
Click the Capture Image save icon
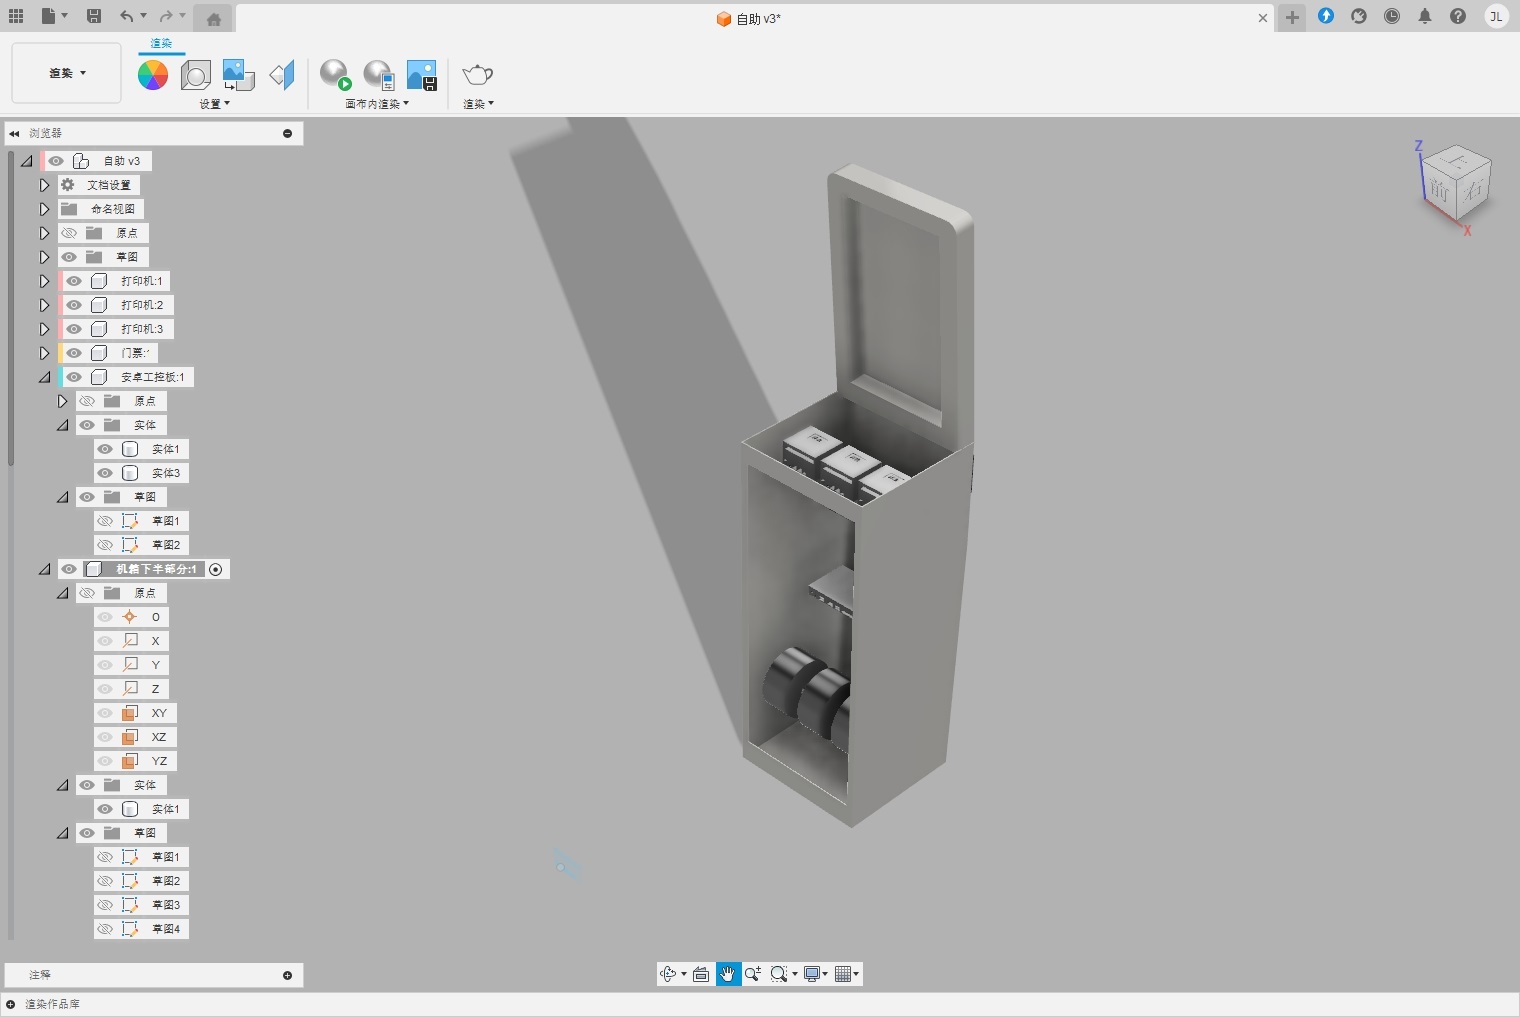(x=422, y=75)
